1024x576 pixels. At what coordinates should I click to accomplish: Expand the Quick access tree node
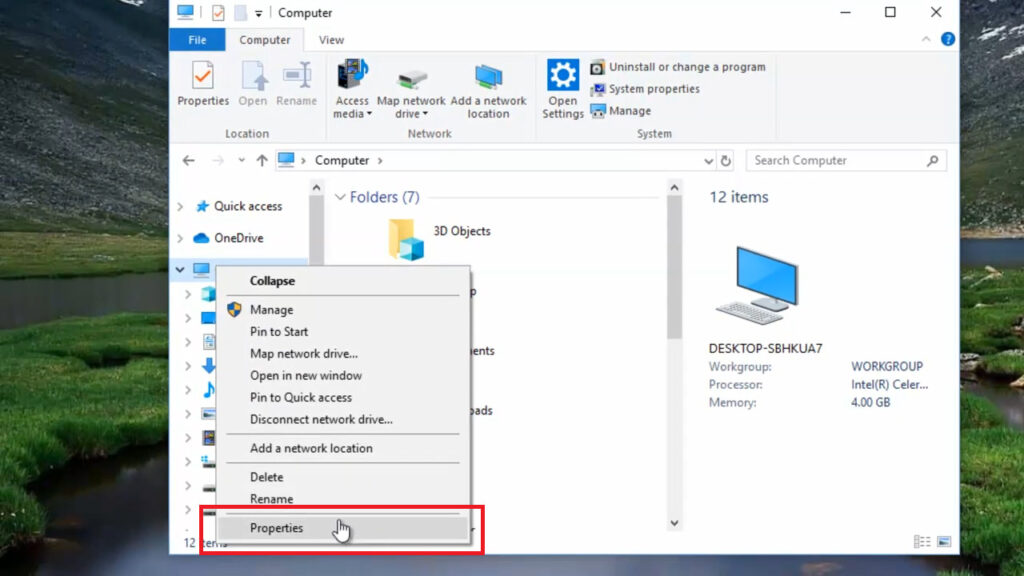coord(180,206)
